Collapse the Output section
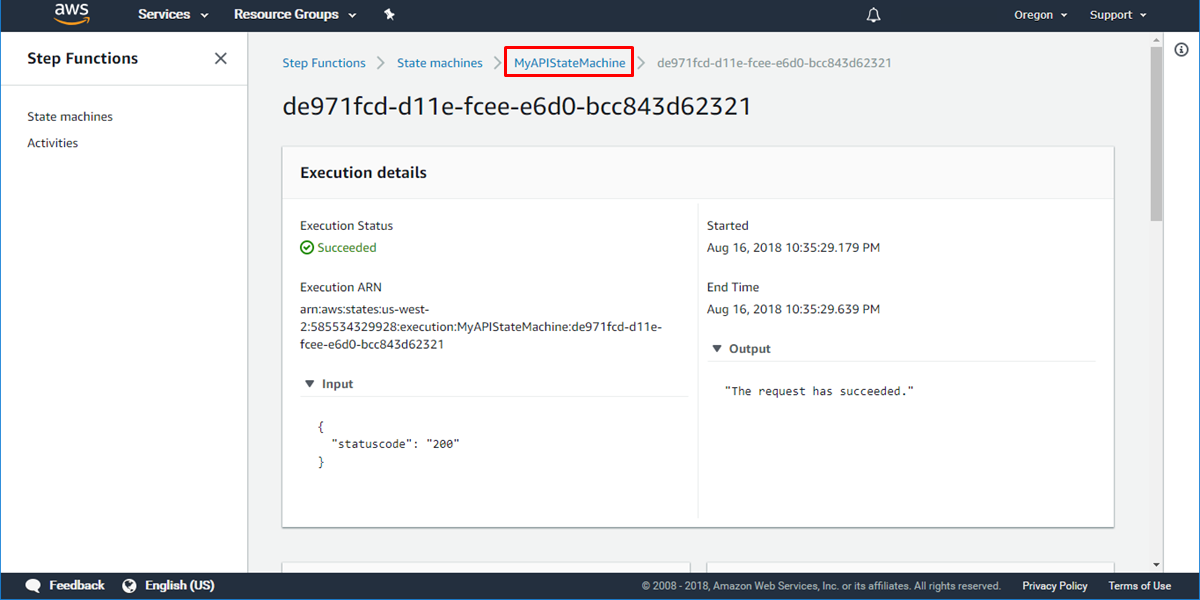 point(716,349)
